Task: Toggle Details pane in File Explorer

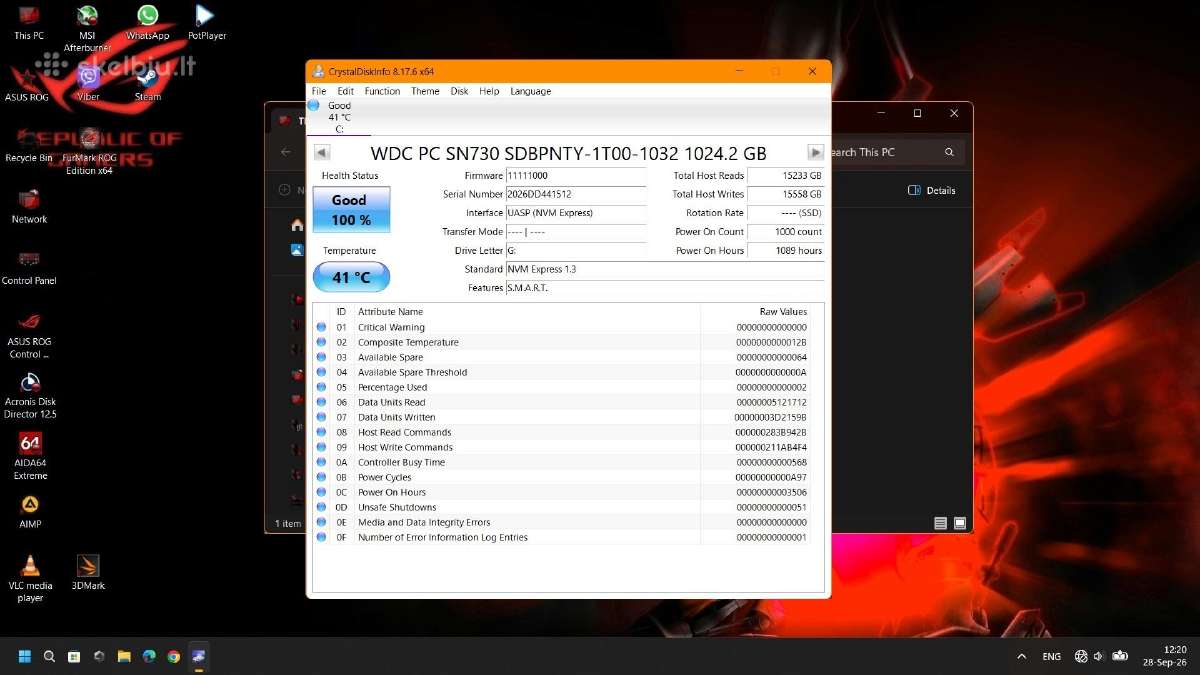Action: coord(932,190)
